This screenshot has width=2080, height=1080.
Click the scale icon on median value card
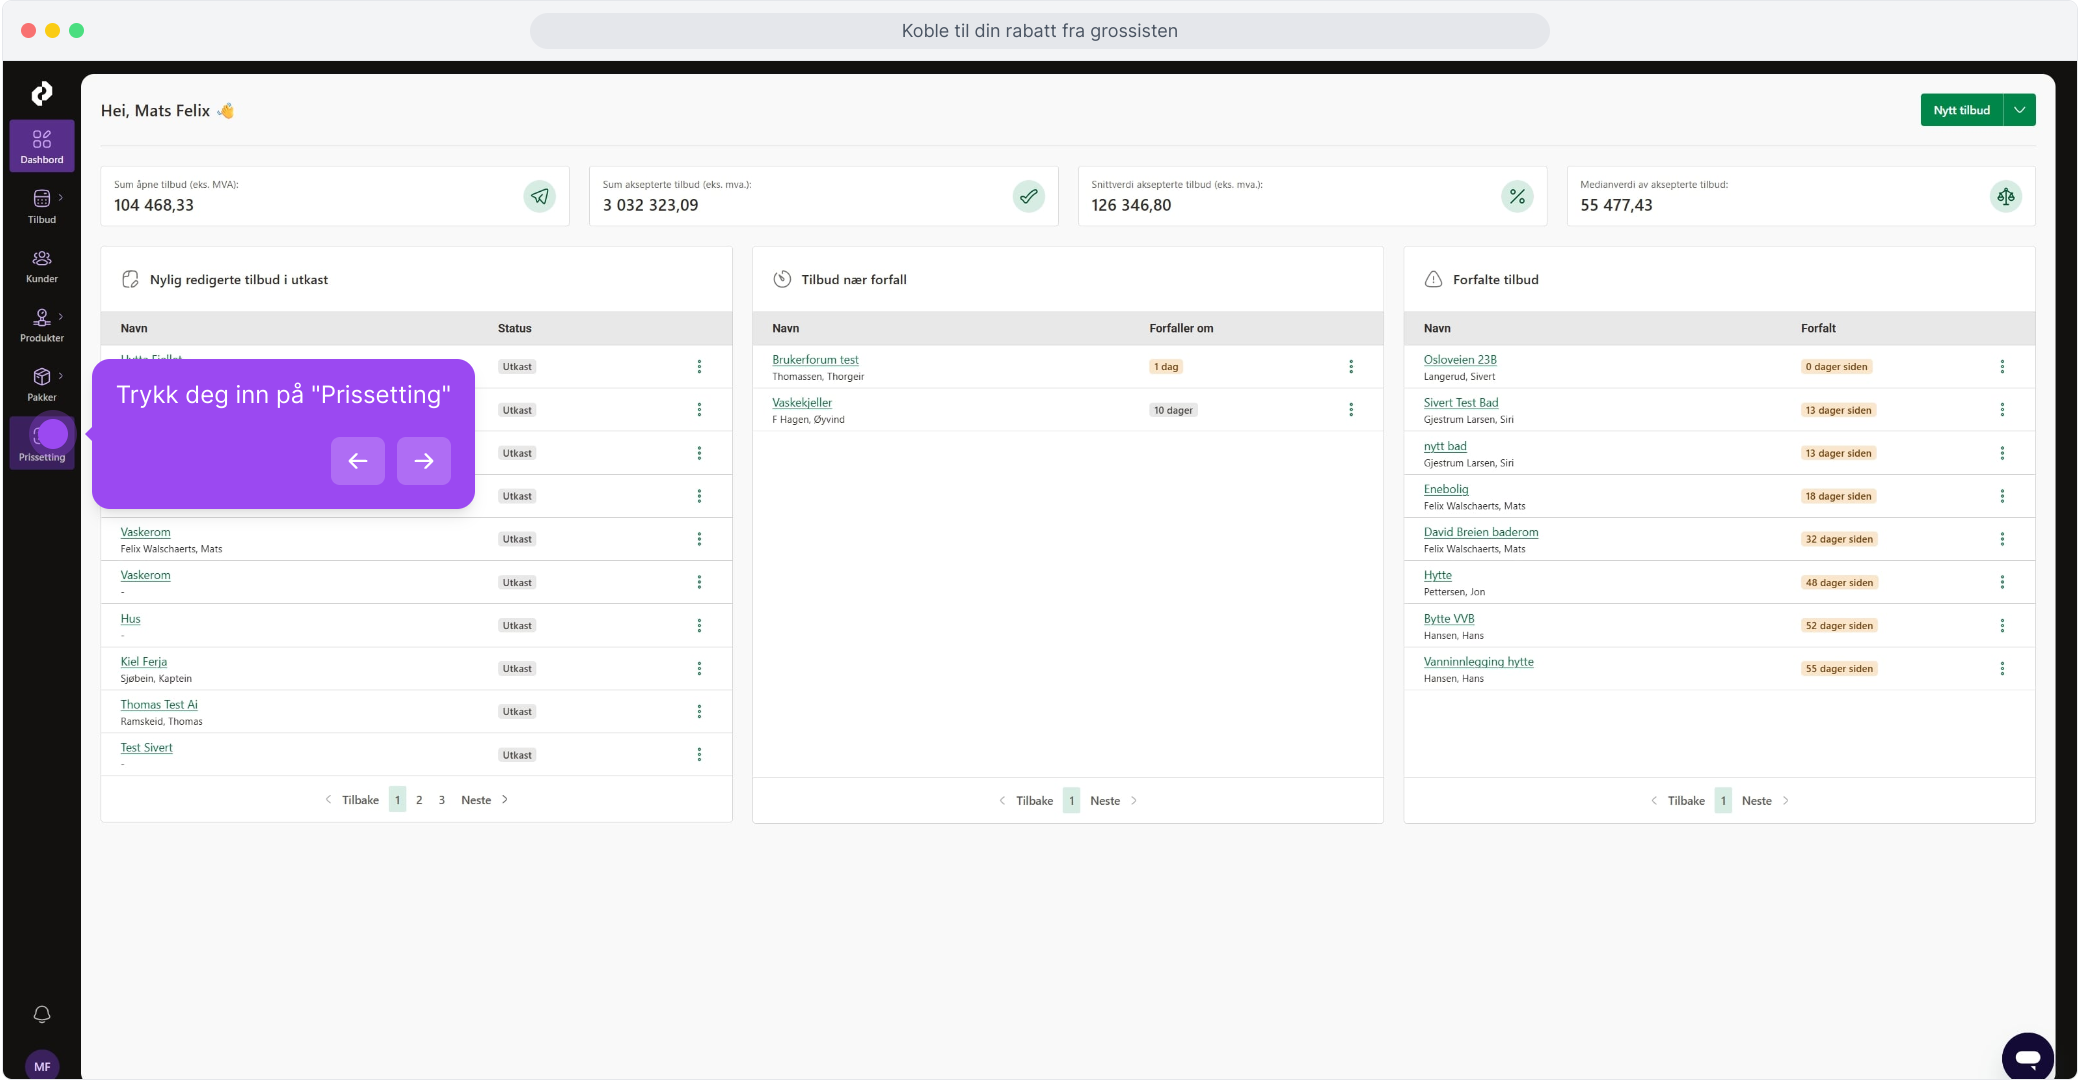[2006, 196]
